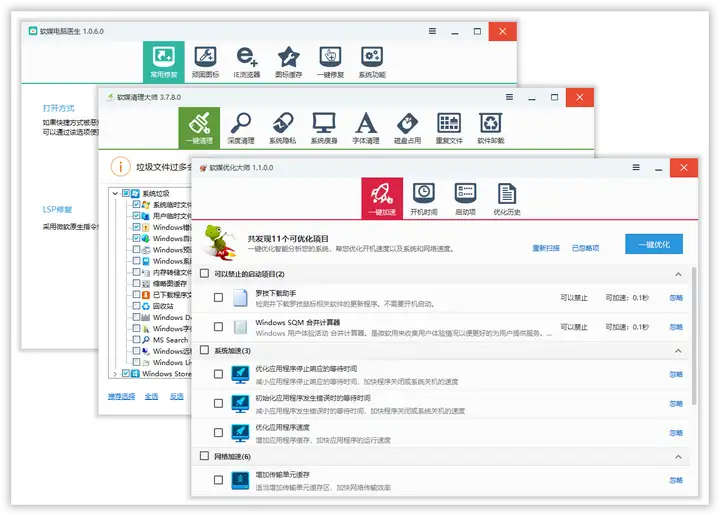Click 忽略 link for 增加传输单元缓存

click(x=676, y=480)
